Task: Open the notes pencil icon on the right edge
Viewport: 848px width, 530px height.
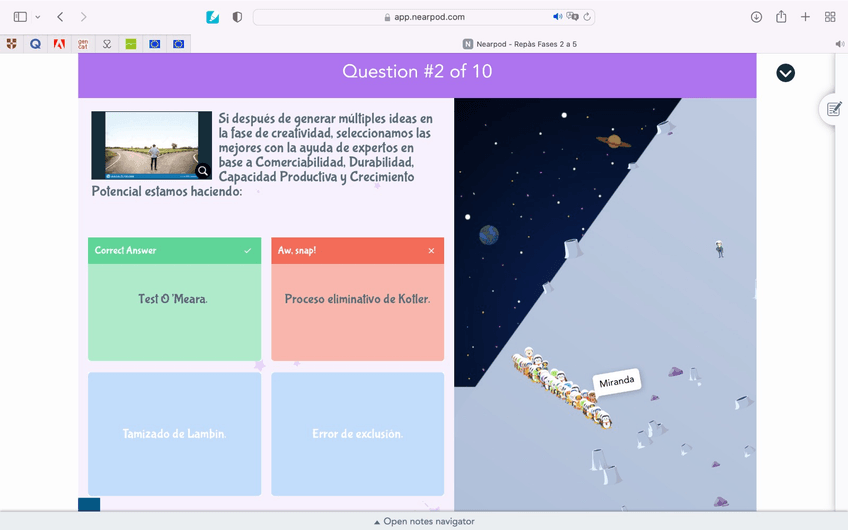Action: click(833, 109)
